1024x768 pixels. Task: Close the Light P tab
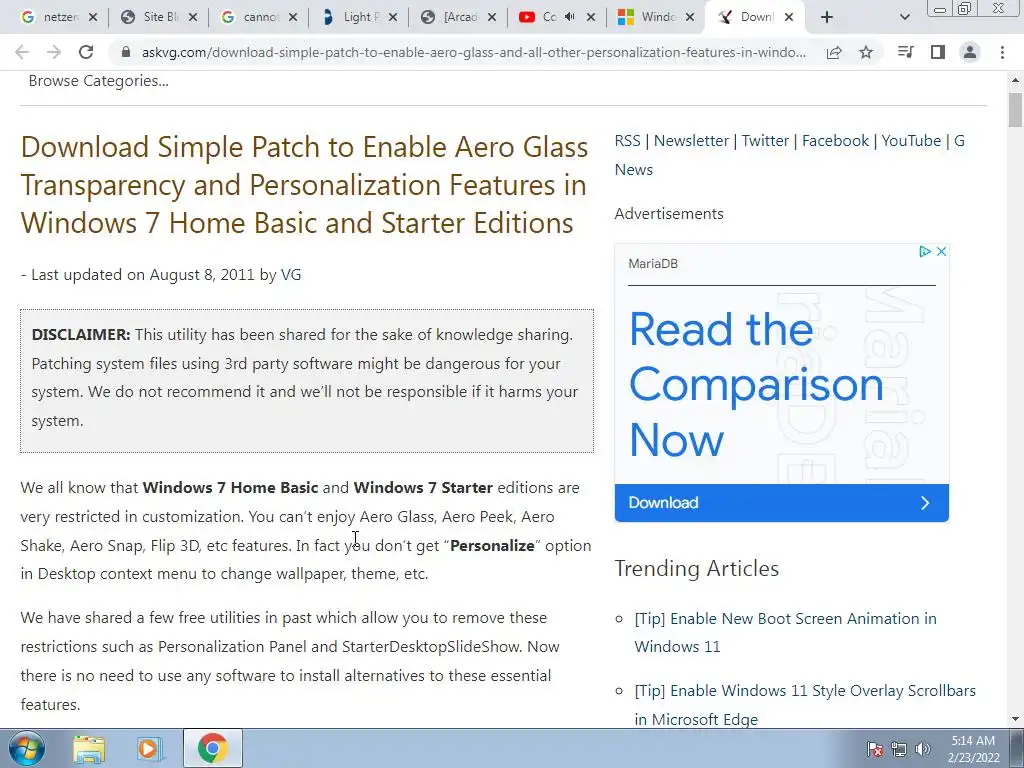point(392,17)
